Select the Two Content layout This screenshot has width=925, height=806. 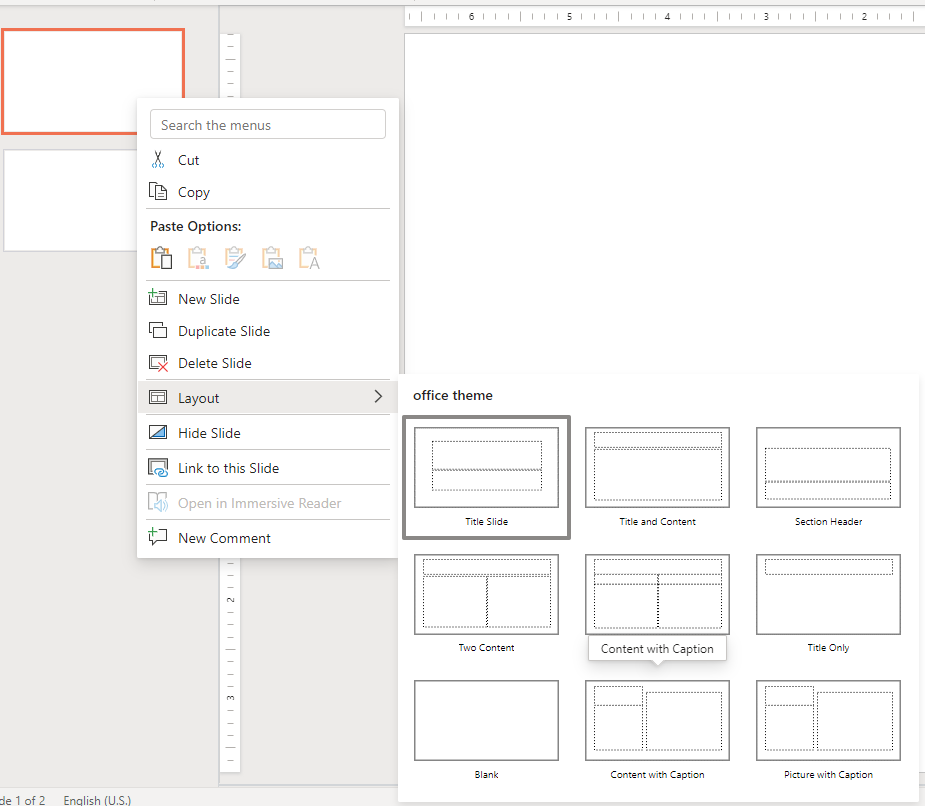[486, 595]
